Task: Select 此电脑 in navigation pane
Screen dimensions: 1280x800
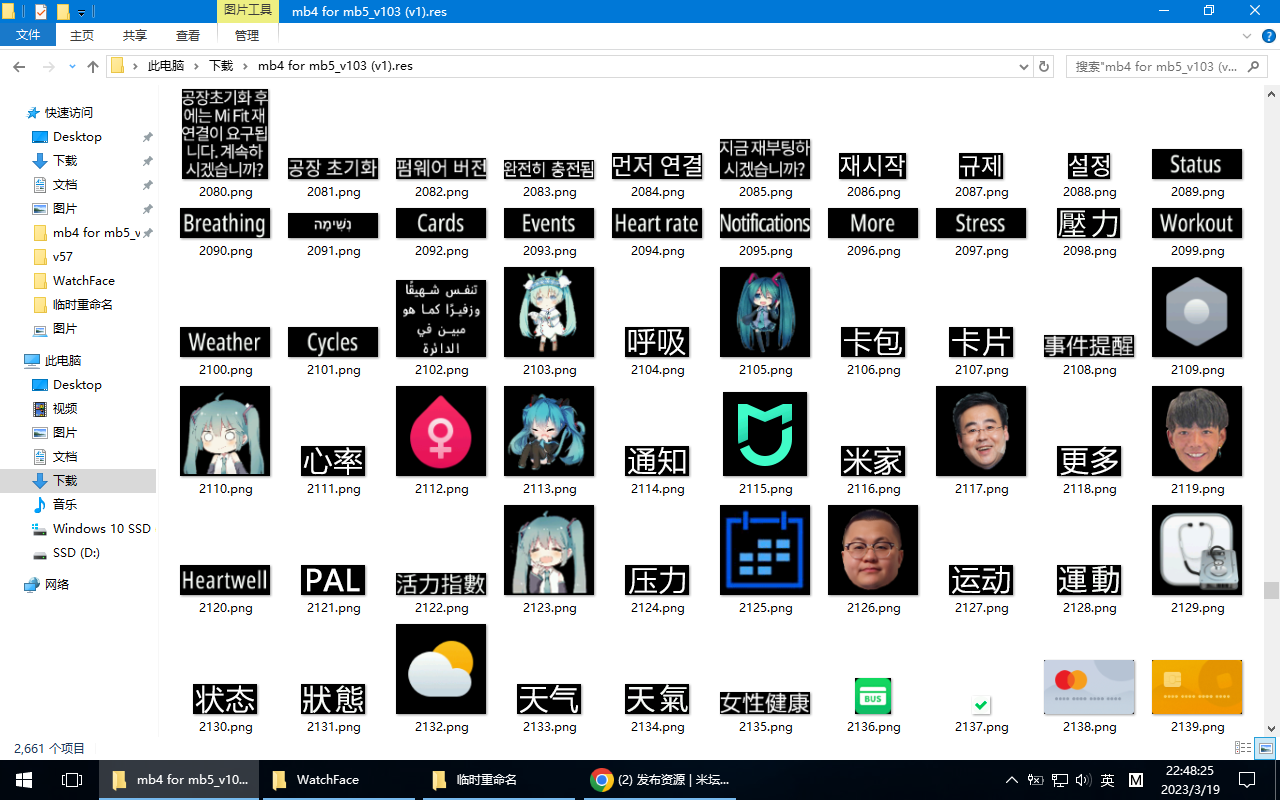Action: (x=63, y=361)
